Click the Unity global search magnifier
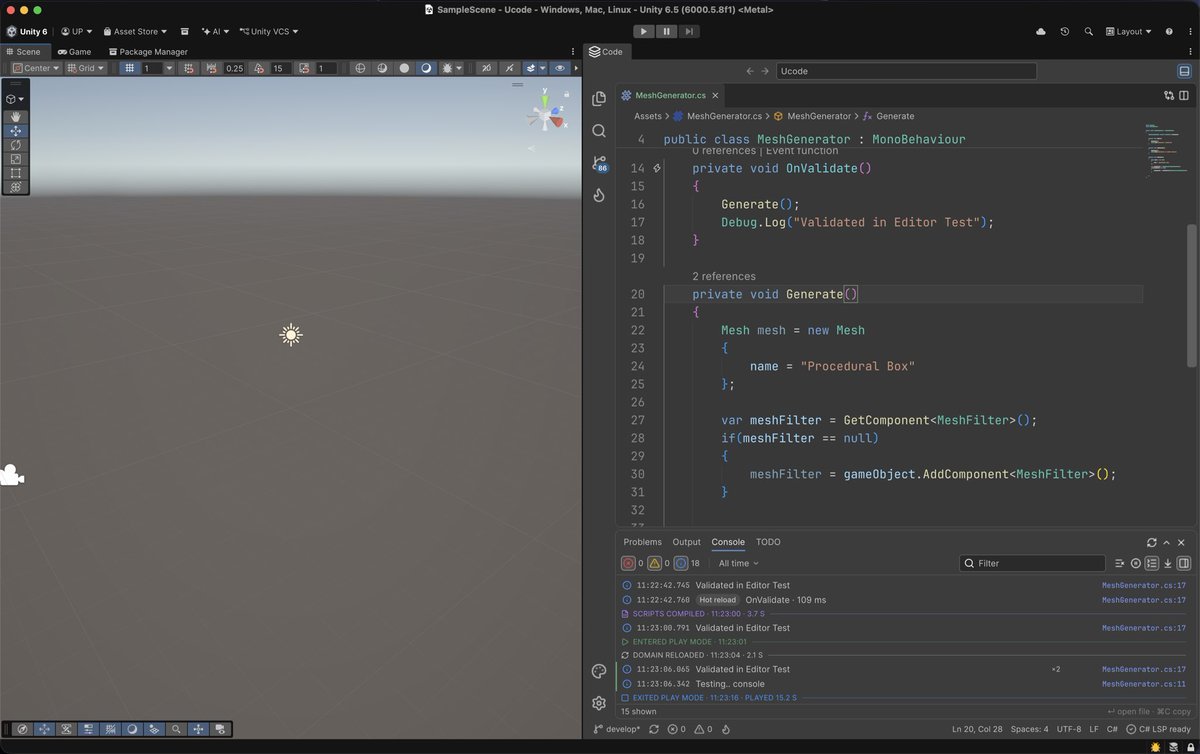1200x754 pixels. pos(1089,32)
